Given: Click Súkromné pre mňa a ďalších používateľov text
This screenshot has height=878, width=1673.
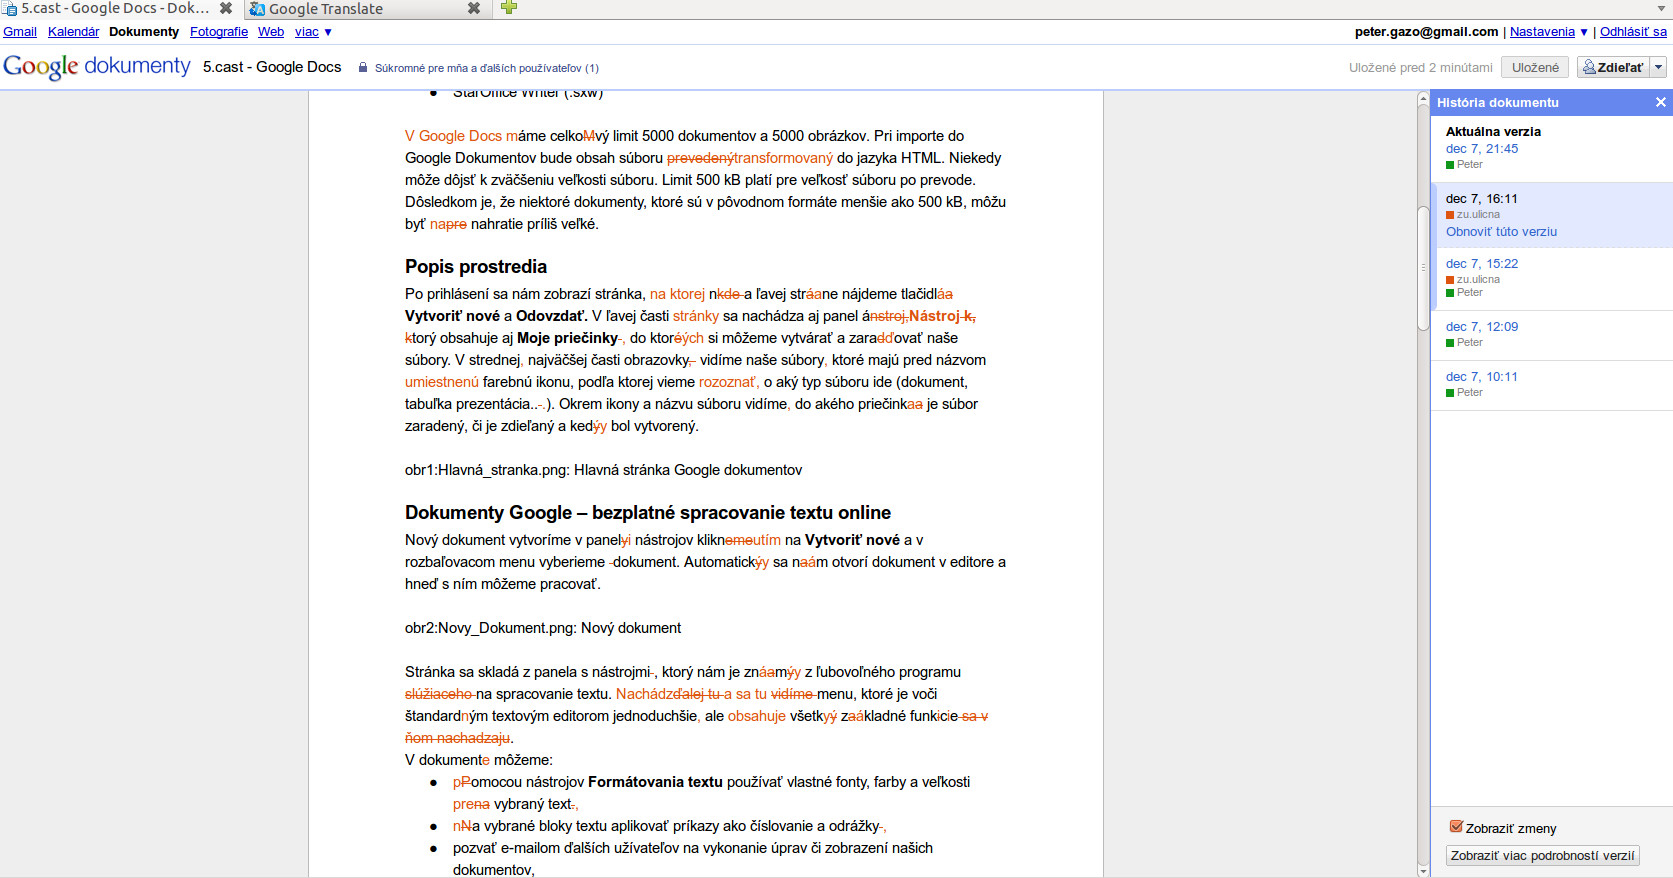Looking at the screenshot, I should pyautogui.click(x=487, y=68).
